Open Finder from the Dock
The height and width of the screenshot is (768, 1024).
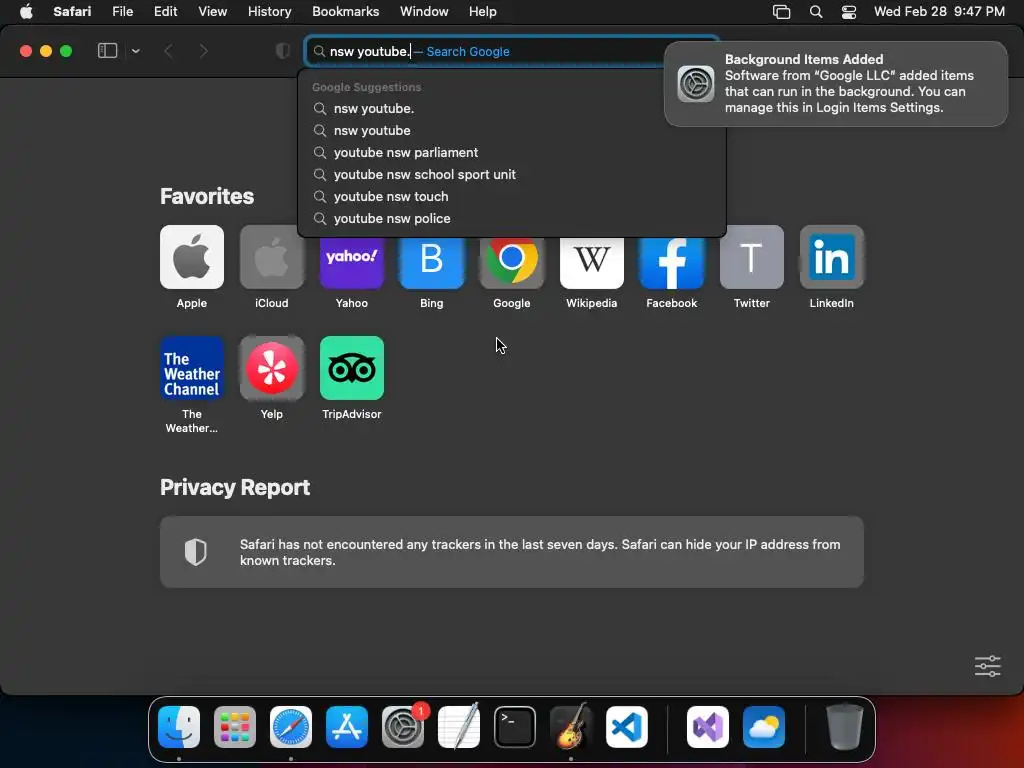(x=179, y=727)
